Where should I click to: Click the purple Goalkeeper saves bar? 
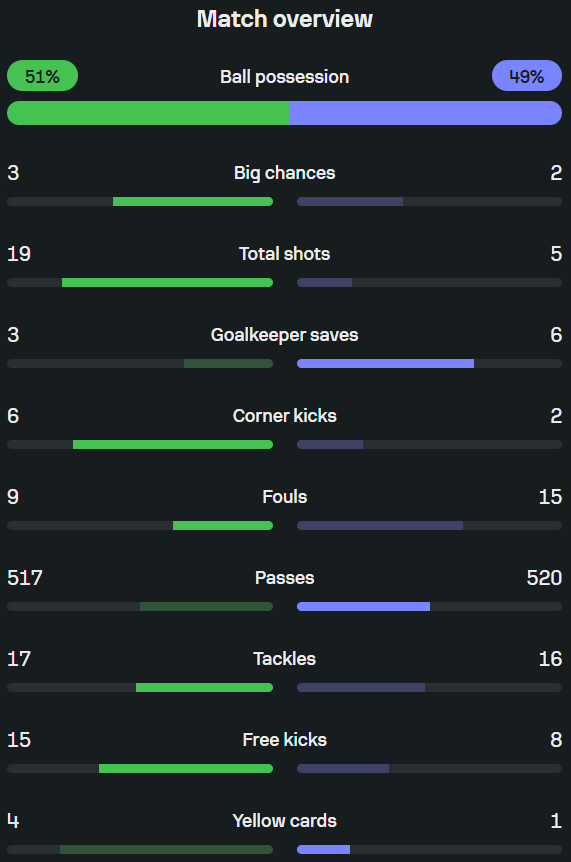coord(385,363)
